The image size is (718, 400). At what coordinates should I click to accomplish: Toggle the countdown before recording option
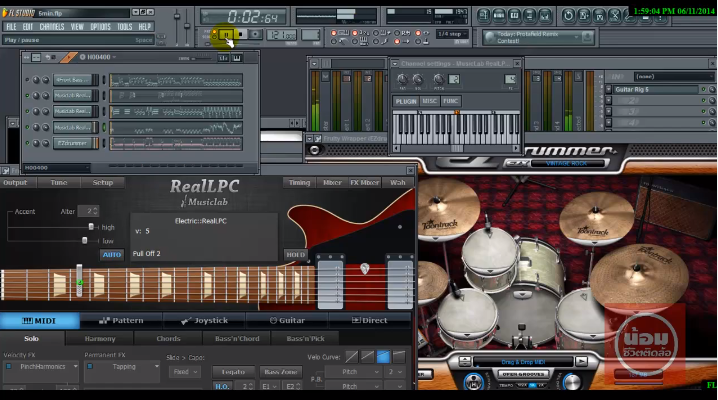[x=354, y=33]
